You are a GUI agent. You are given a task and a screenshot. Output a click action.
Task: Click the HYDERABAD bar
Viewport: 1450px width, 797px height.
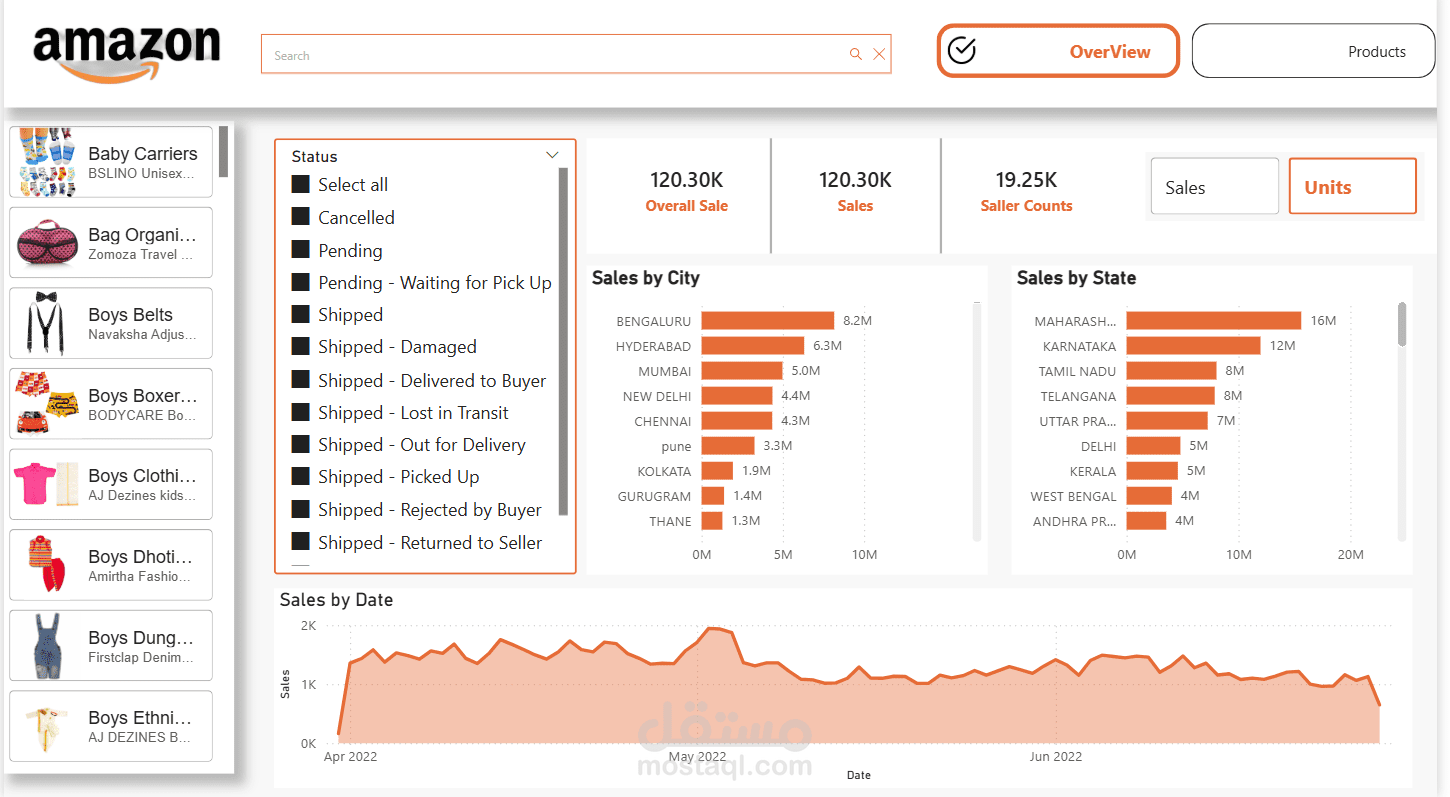pyautogui.click(x=752, y=346)
